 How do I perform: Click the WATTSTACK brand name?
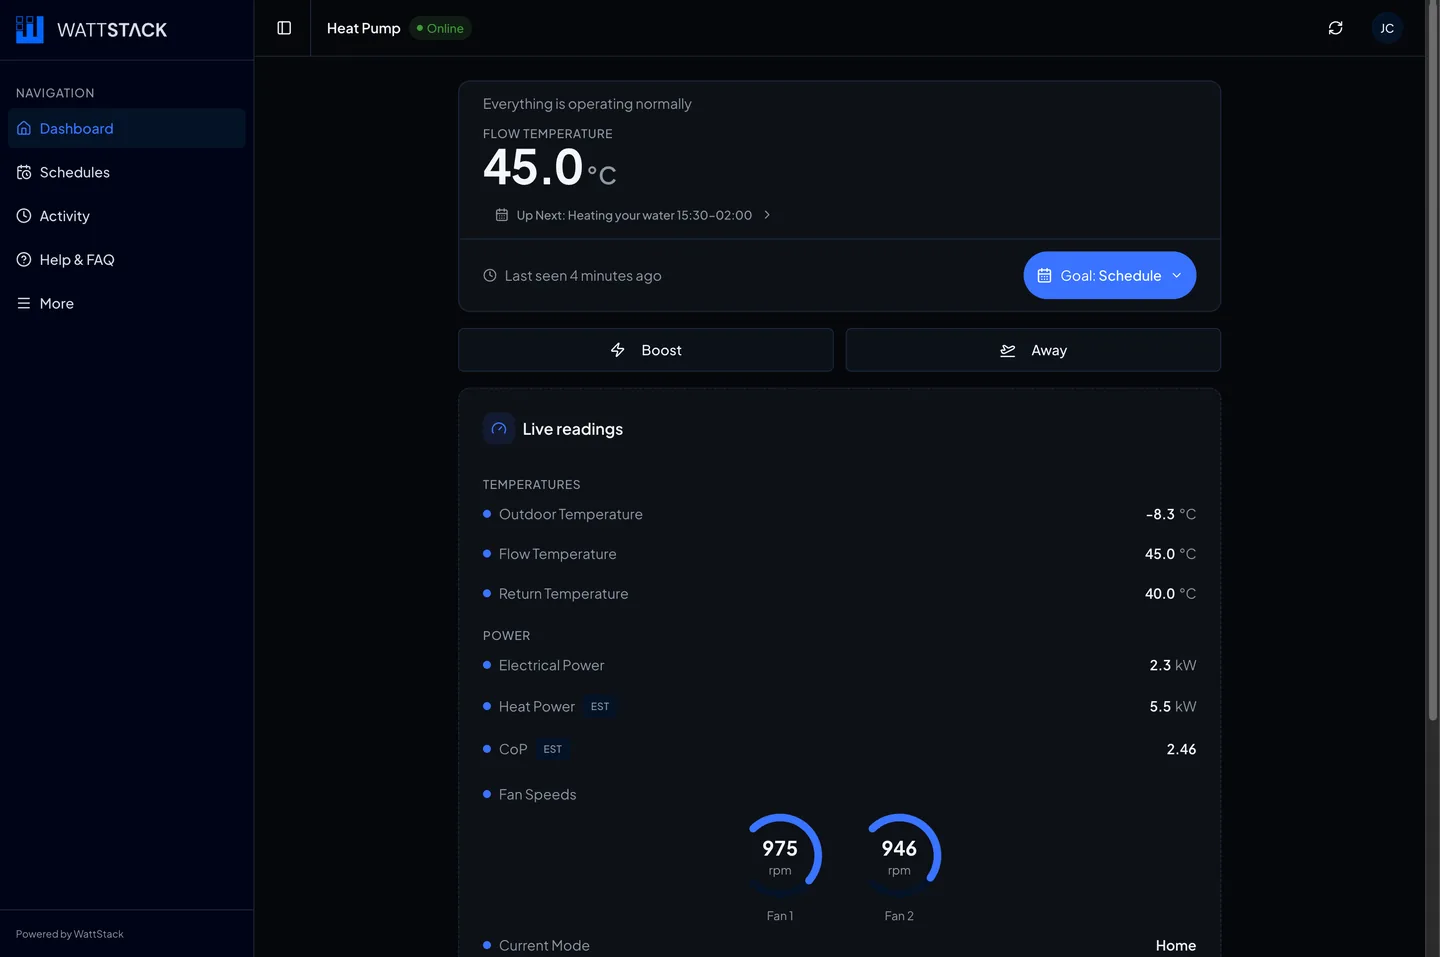click(112, 30)
